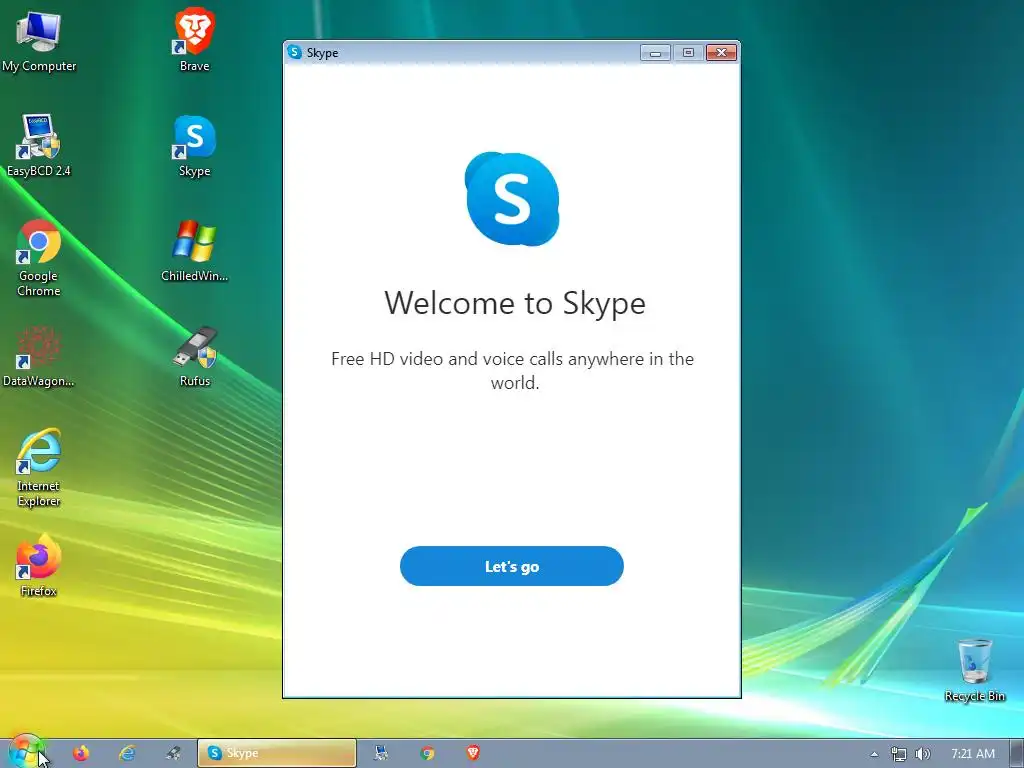Select the Skype desktop shortcut

point(195,146)
